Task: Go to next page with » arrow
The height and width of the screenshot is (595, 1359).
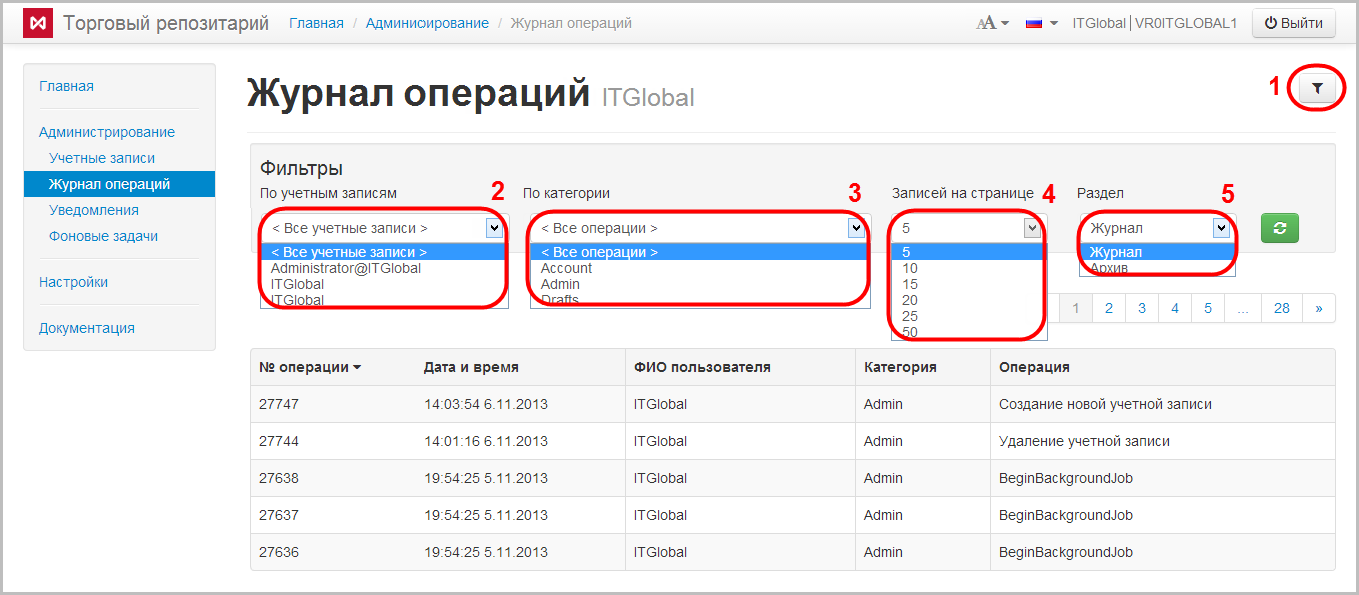Action: coord(1319,309)
